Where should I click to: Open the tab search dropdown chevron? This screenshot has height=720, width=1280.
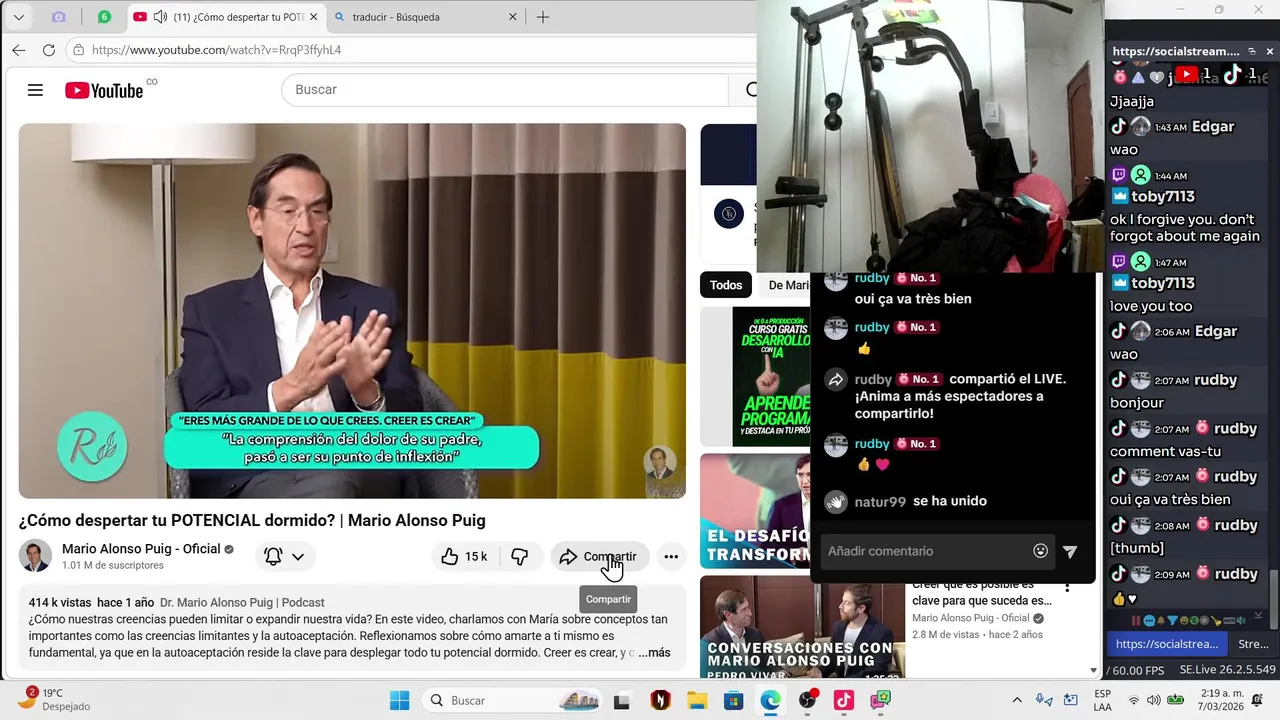pyautogui.click(x=18, y=17)
